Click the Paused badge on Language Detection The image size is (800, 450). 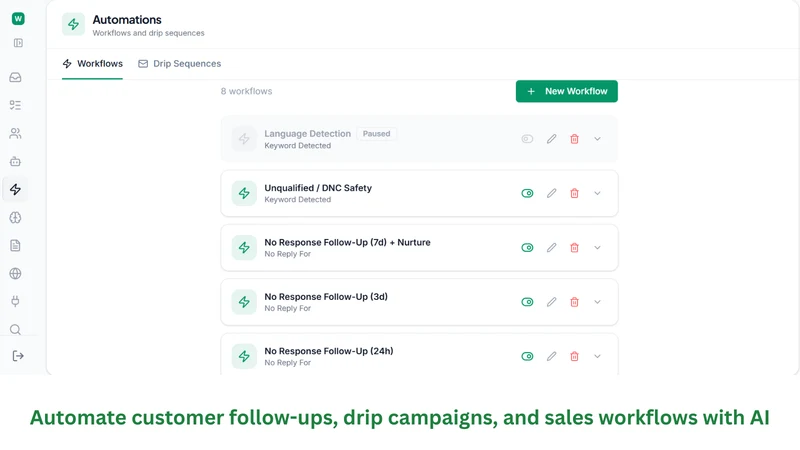pos(377,134)
